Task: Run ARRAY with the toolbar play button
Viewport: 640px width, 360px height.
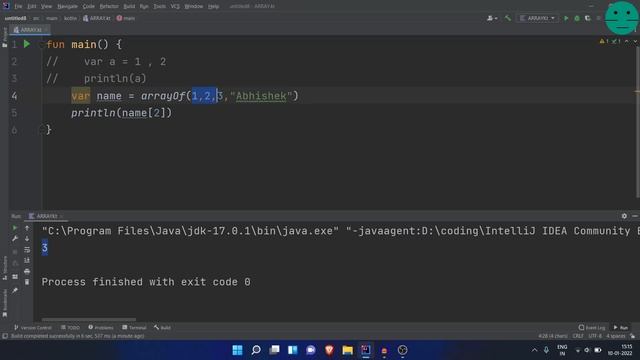Action: click(566, 18)
